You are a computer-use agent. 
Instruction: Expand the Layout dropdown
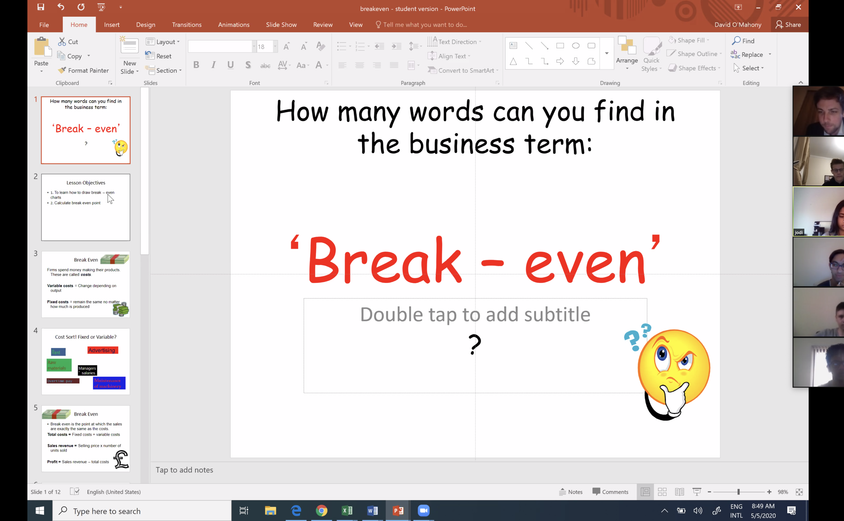coord(167,42)
